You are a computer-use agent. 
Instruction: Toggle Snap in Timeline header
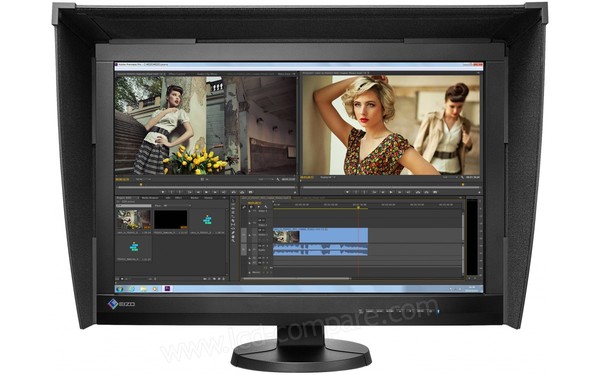point(251,207)
